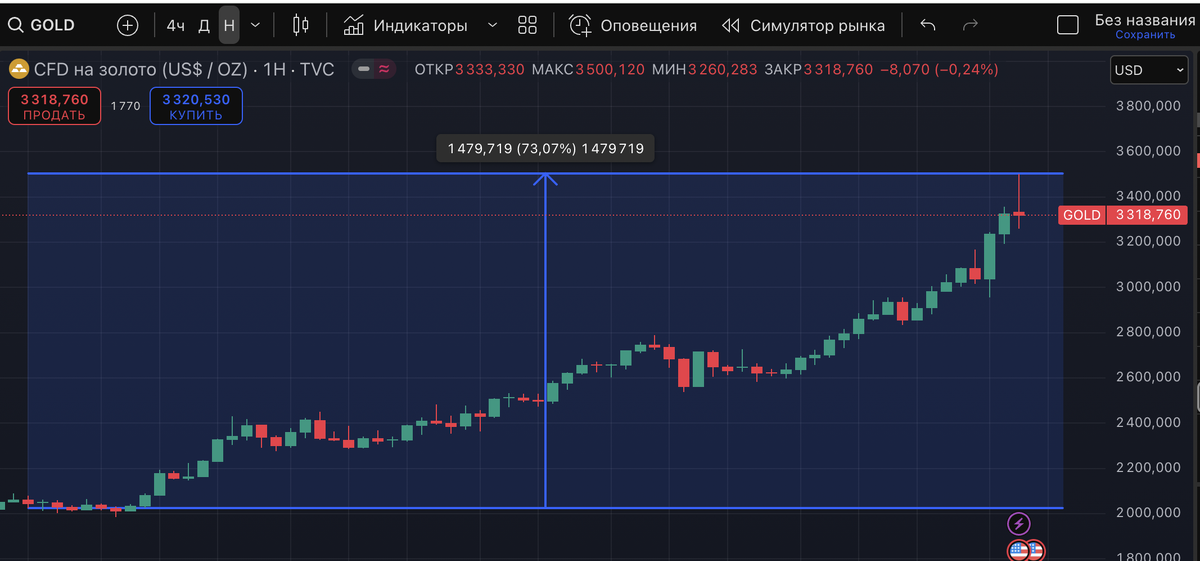
Task: Click the 3800,000 price axis label
Action: (1148, 106)
